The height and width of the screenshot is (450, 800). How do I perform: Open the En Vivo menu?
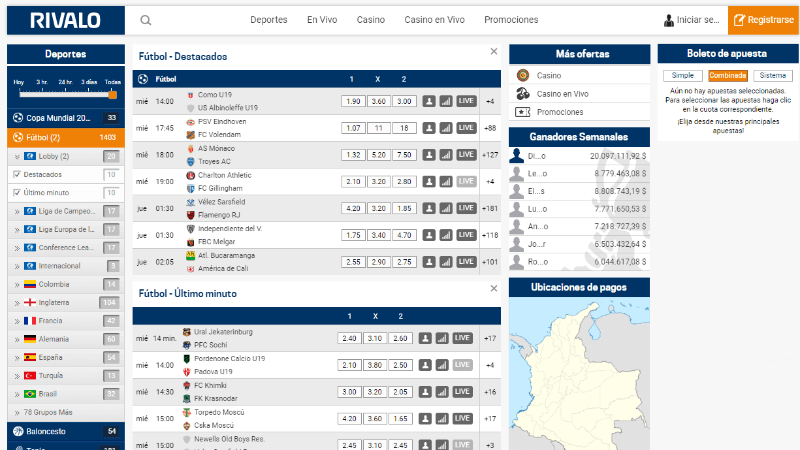click(322, 20)
